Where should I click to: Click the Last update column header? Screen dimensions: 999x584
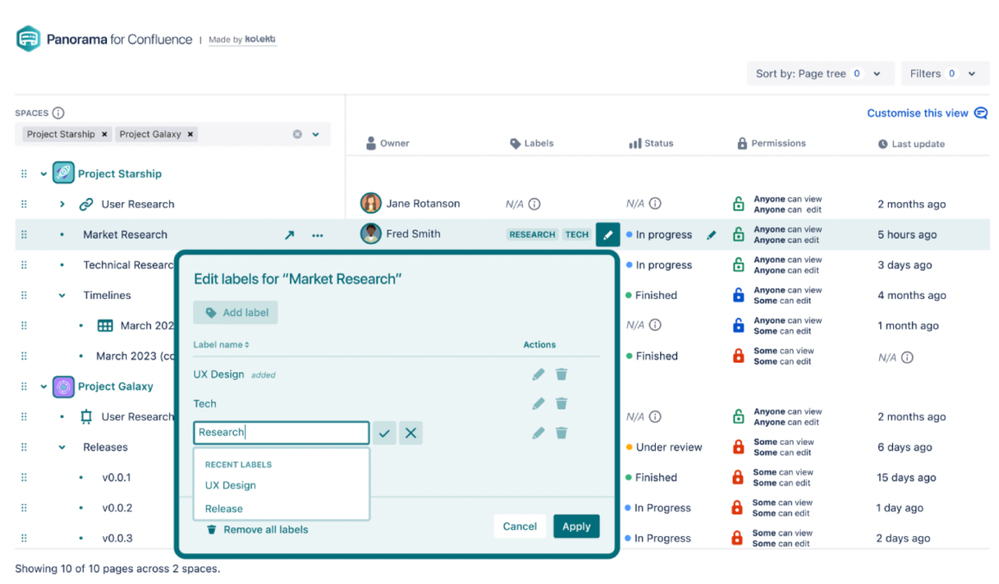(911, 144)
